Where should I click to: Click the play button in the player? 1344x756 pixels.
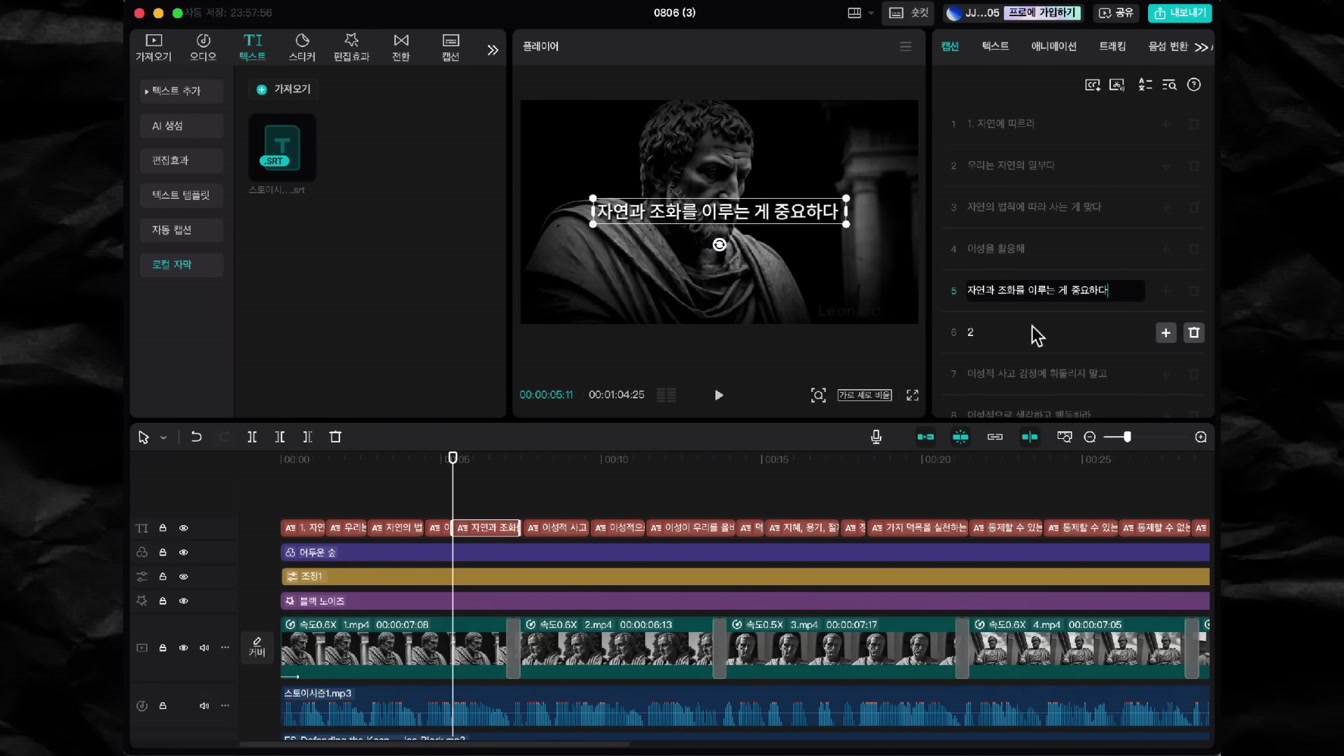click(719, 395)
